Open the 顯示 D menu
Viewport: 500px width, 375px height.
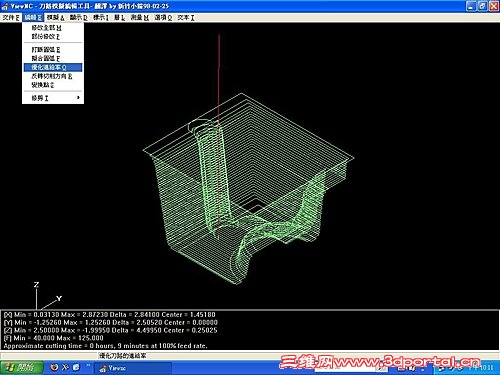[78, 18]
